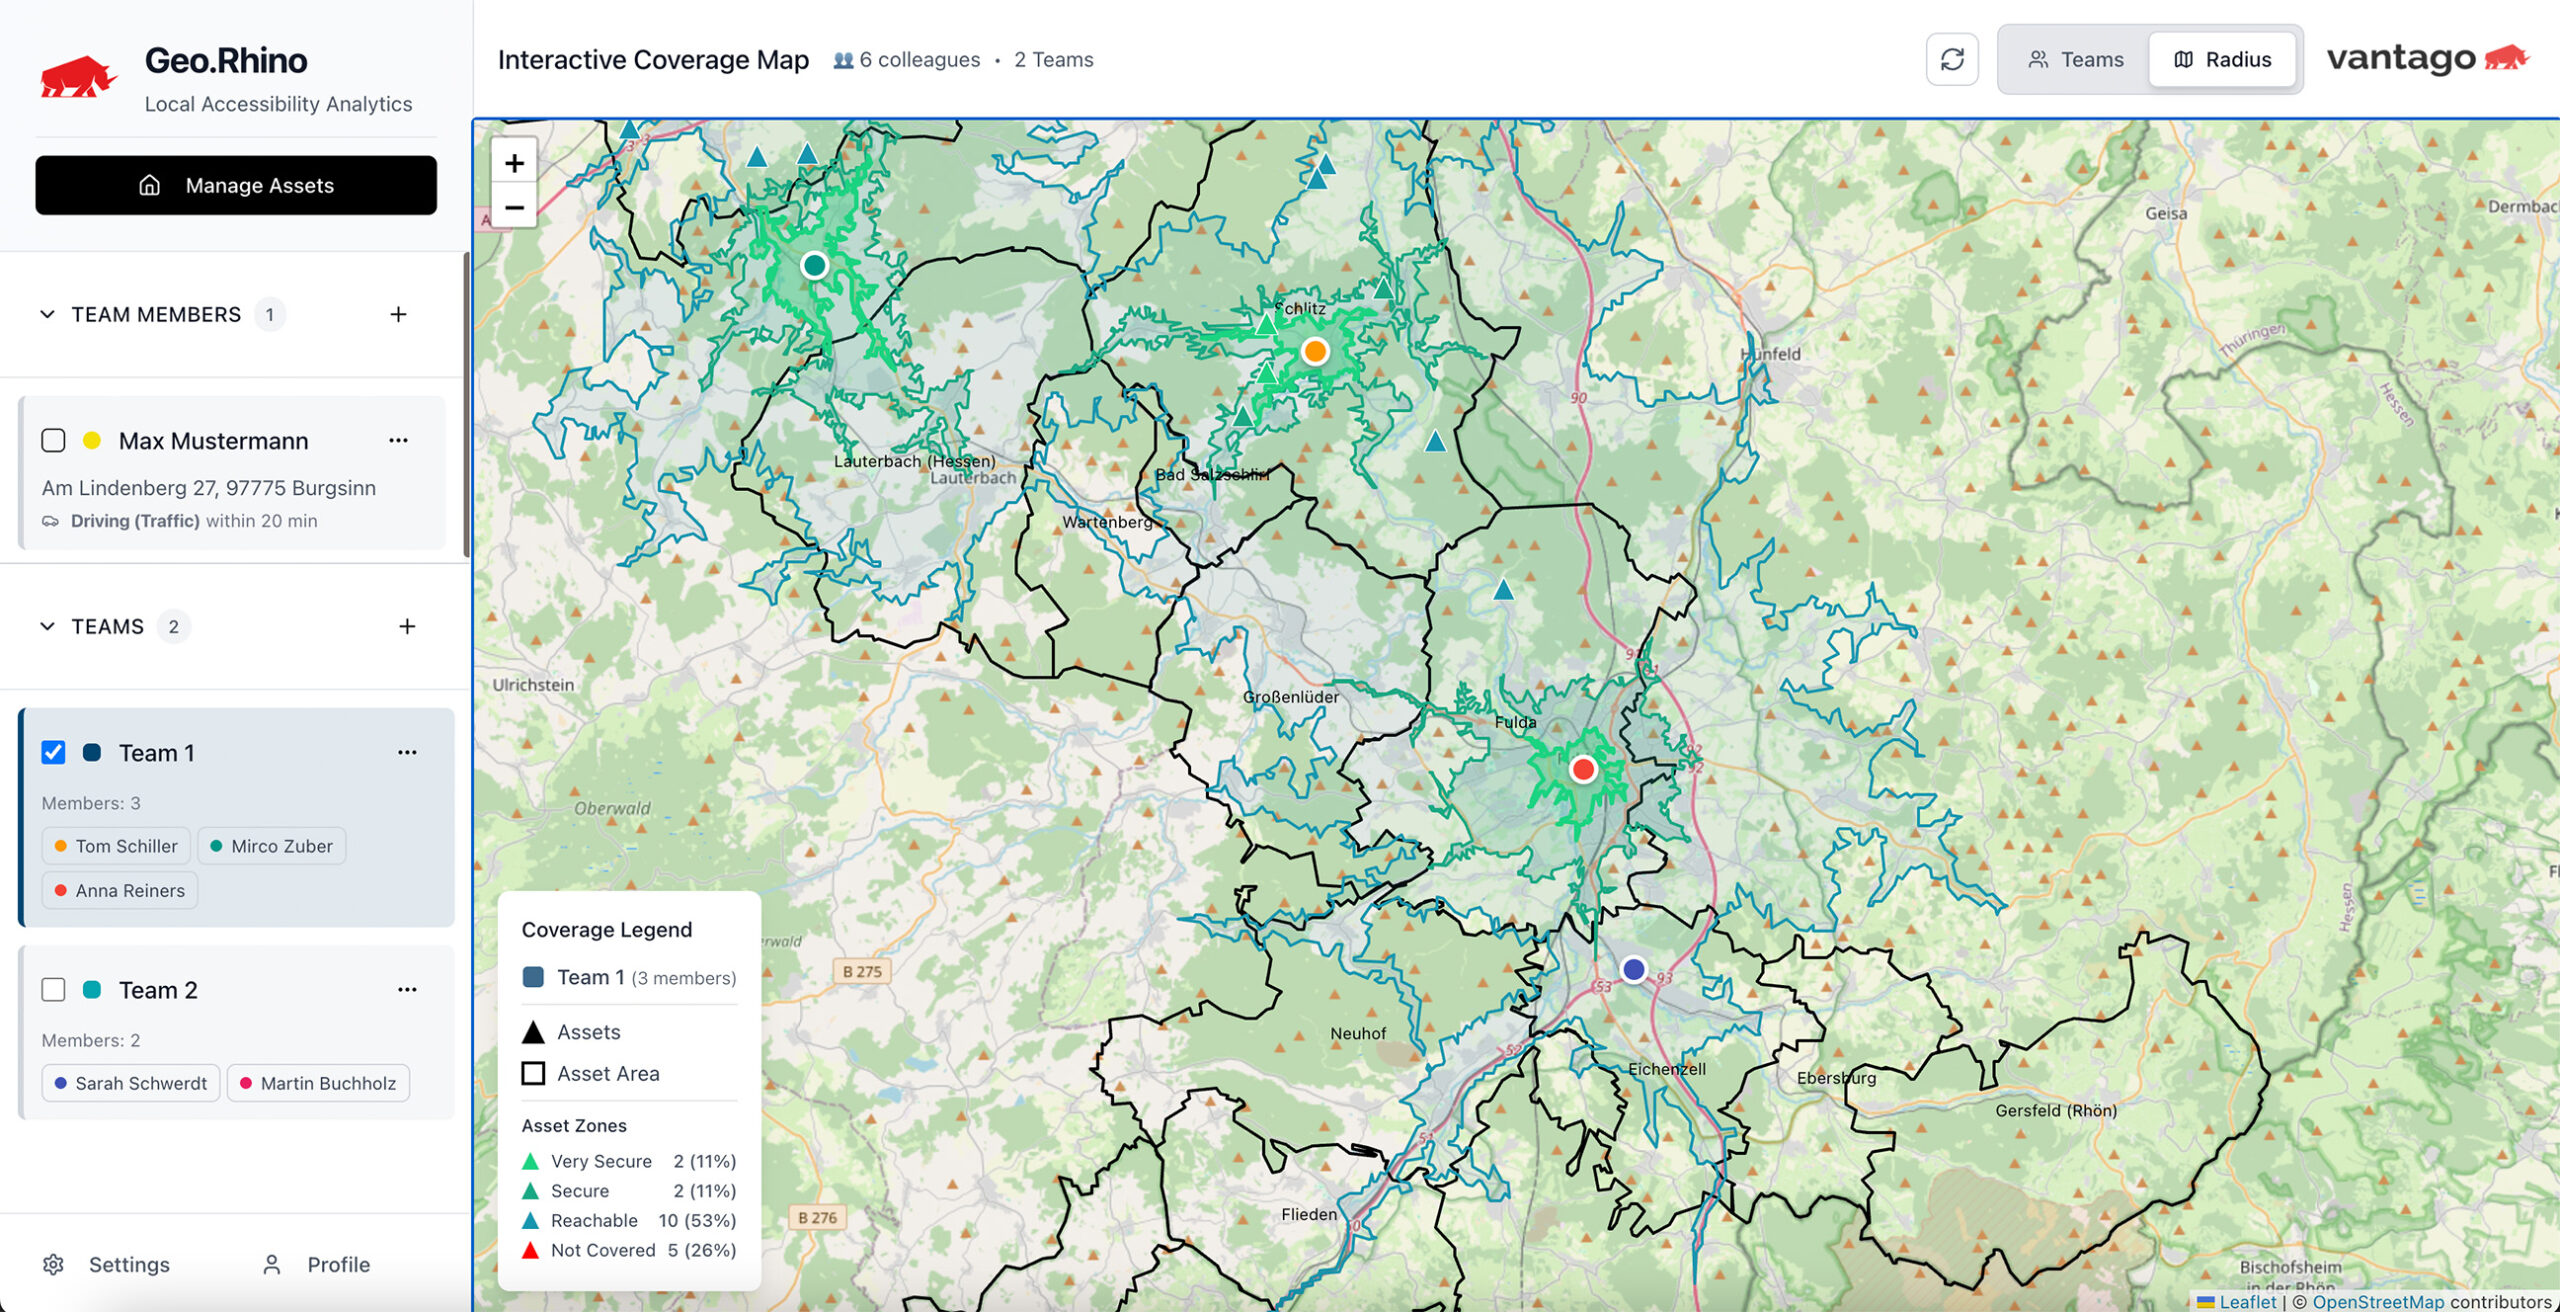Click the Team 1 dark blue color swatch
Viewport: 2560px width, 1312px height.
91,752
